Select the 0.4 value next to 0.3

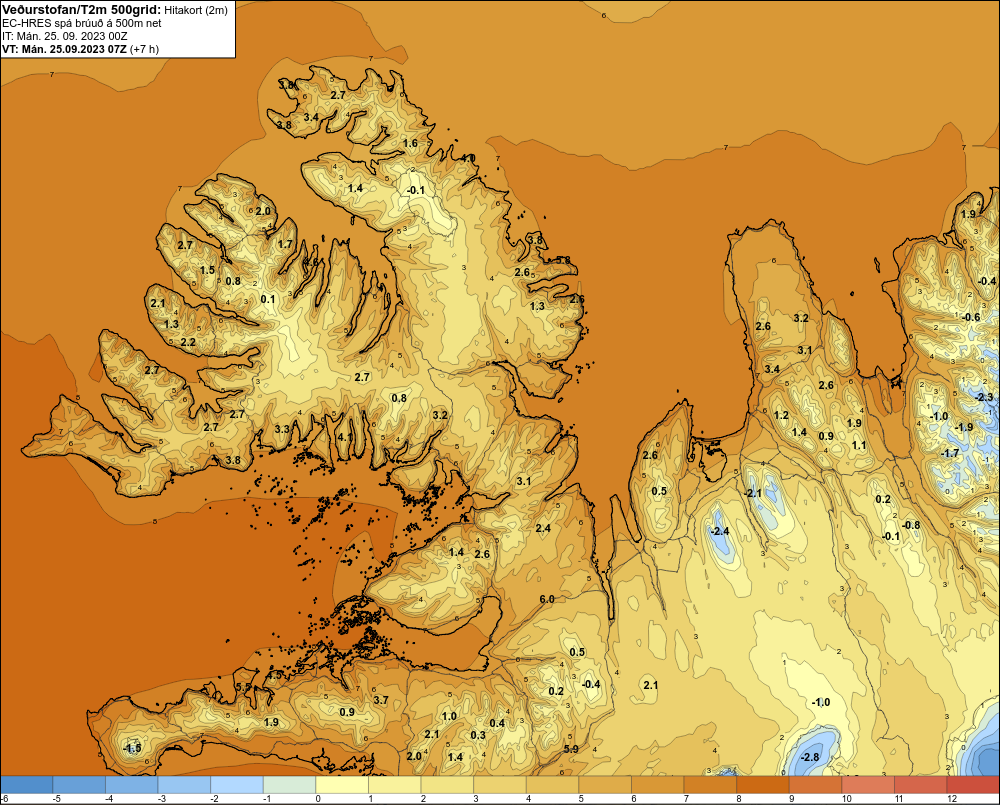[497, 723]
